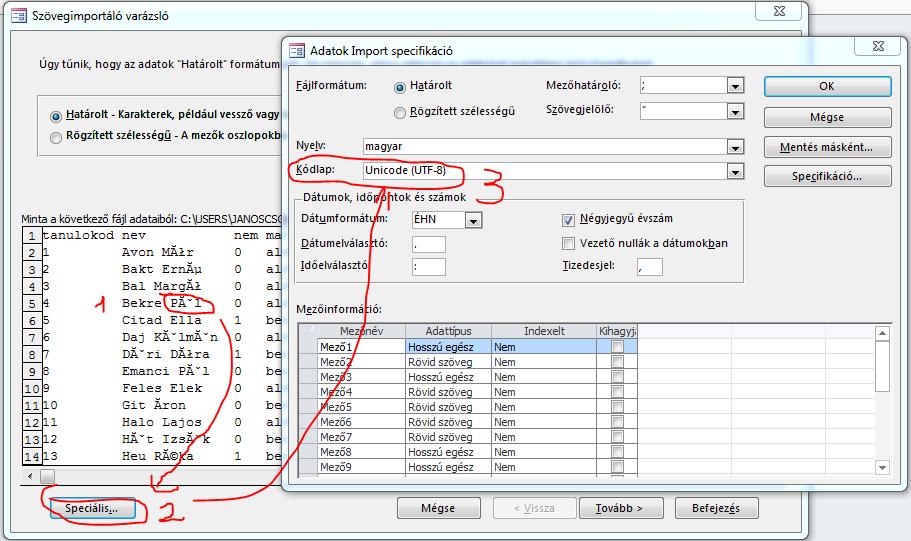This screenshot has width=911, height=541.
Task: Click the tanulokod header in preview
Action: click(78, 235)
